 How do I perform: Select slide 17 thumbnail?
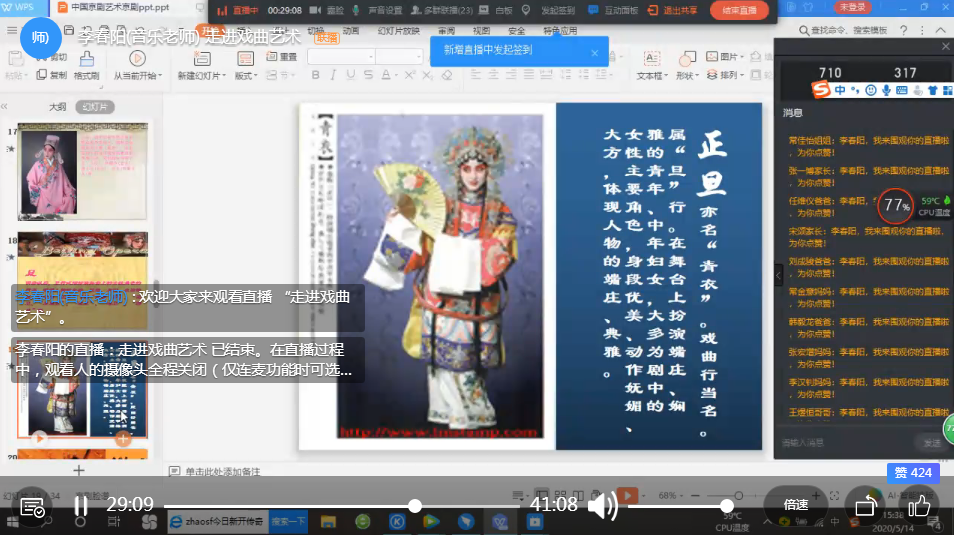(x=82, y=171)
